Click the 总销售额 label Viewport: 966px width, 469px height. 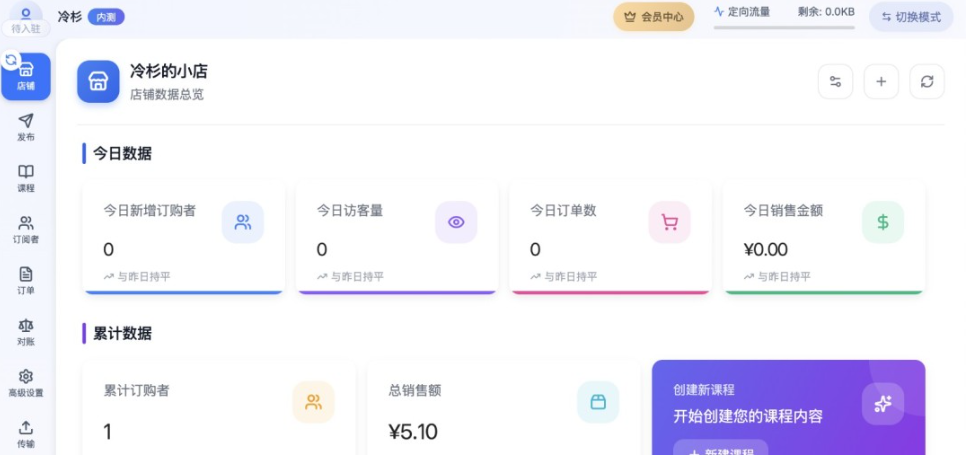pos(415,391)
